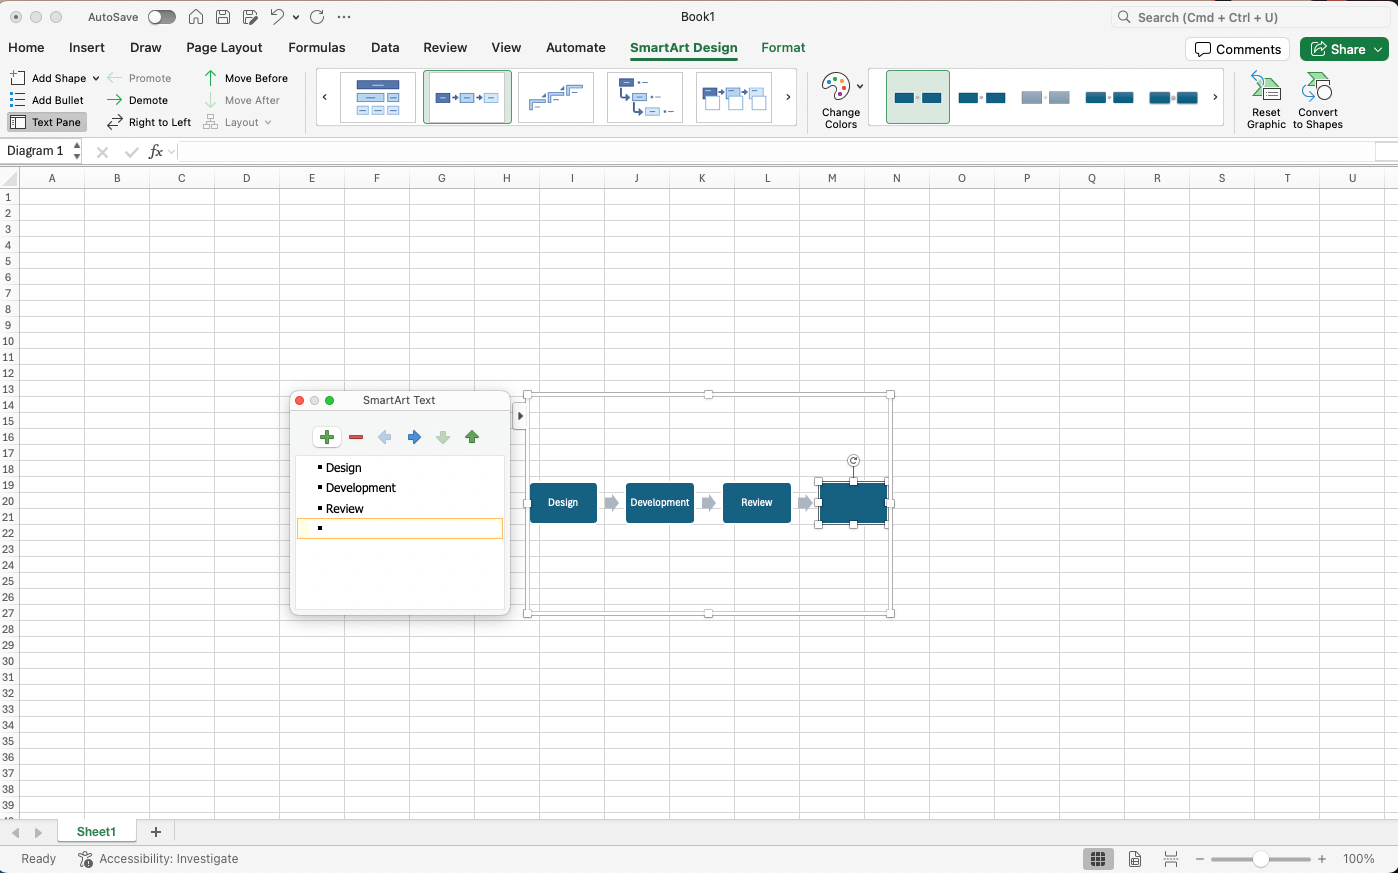1398x873 pixels.
Task: Open the Automate ribbon tab
Action: 575,47
